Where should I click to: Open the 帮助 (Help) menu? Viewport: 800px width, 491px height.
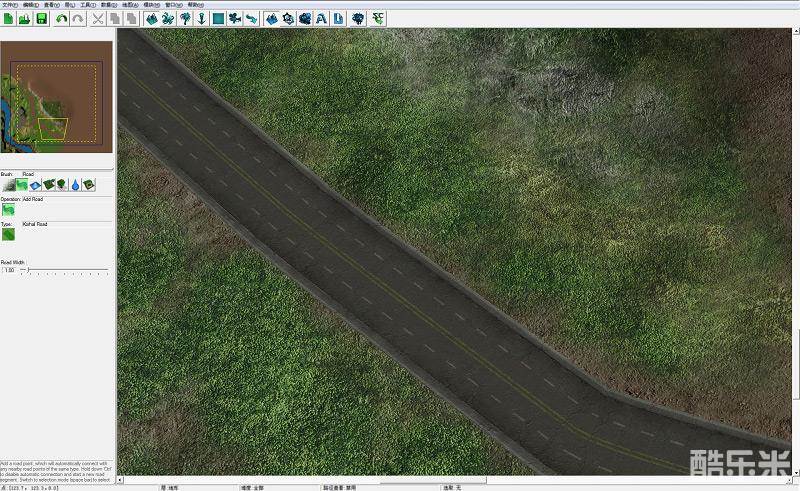(195, 4)
